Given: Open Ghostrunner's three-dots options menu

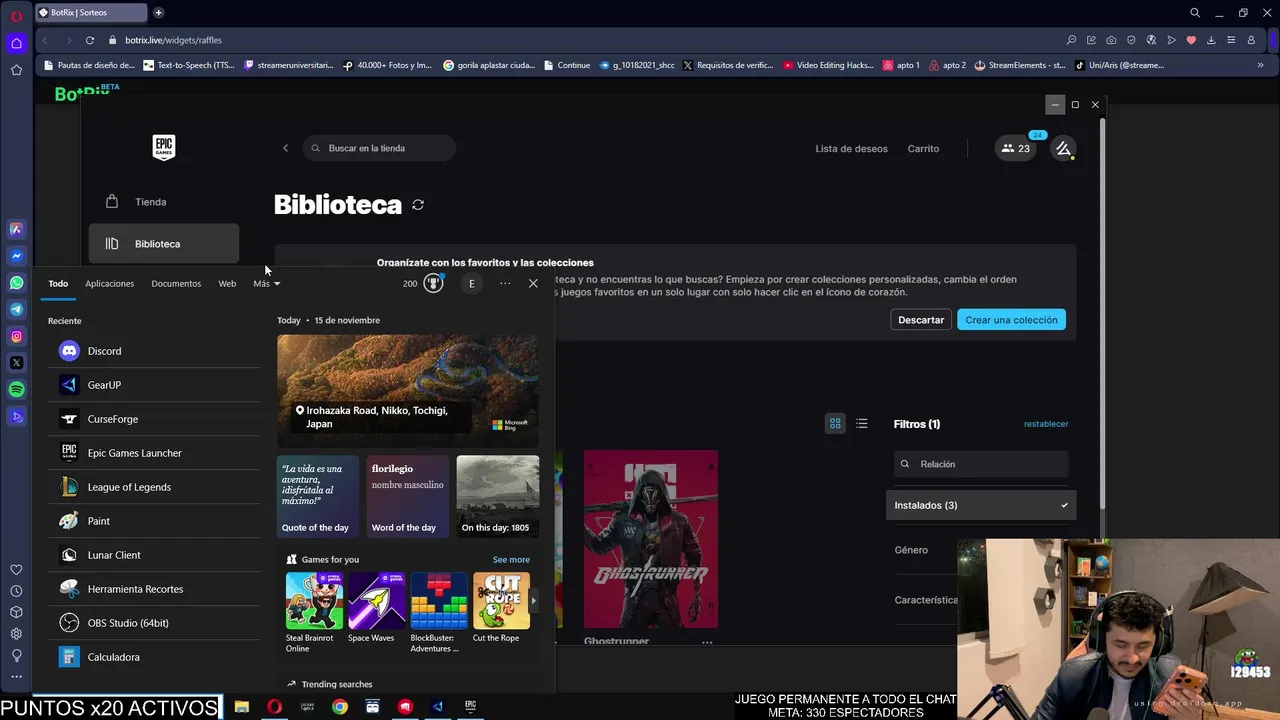Looking at the screenshot, I should point(707,642).
